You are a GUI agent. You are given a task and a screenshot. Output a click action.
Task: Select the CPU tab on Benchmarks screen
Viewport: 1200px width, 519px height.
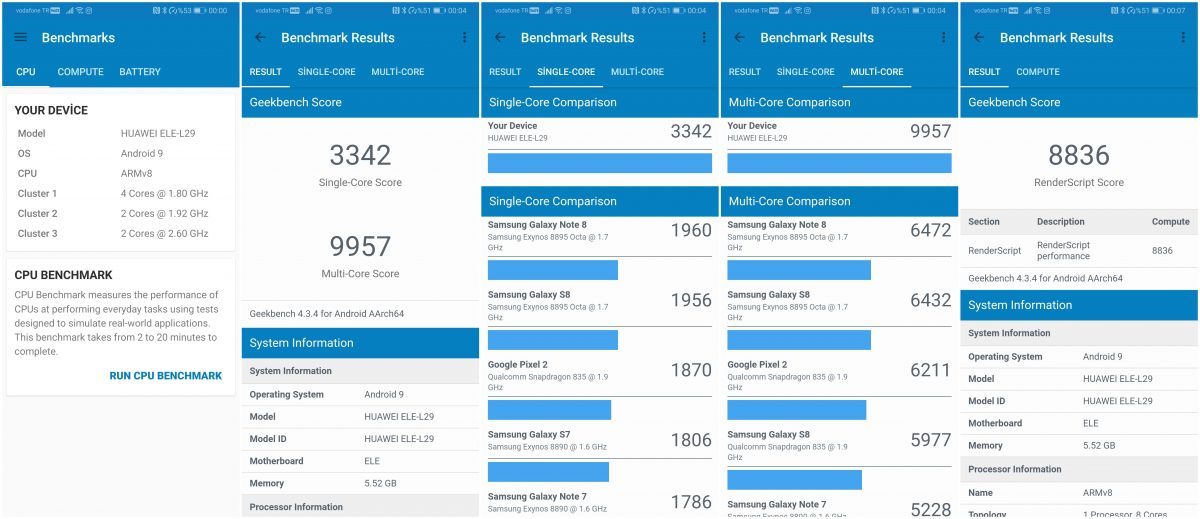point(26,72)
